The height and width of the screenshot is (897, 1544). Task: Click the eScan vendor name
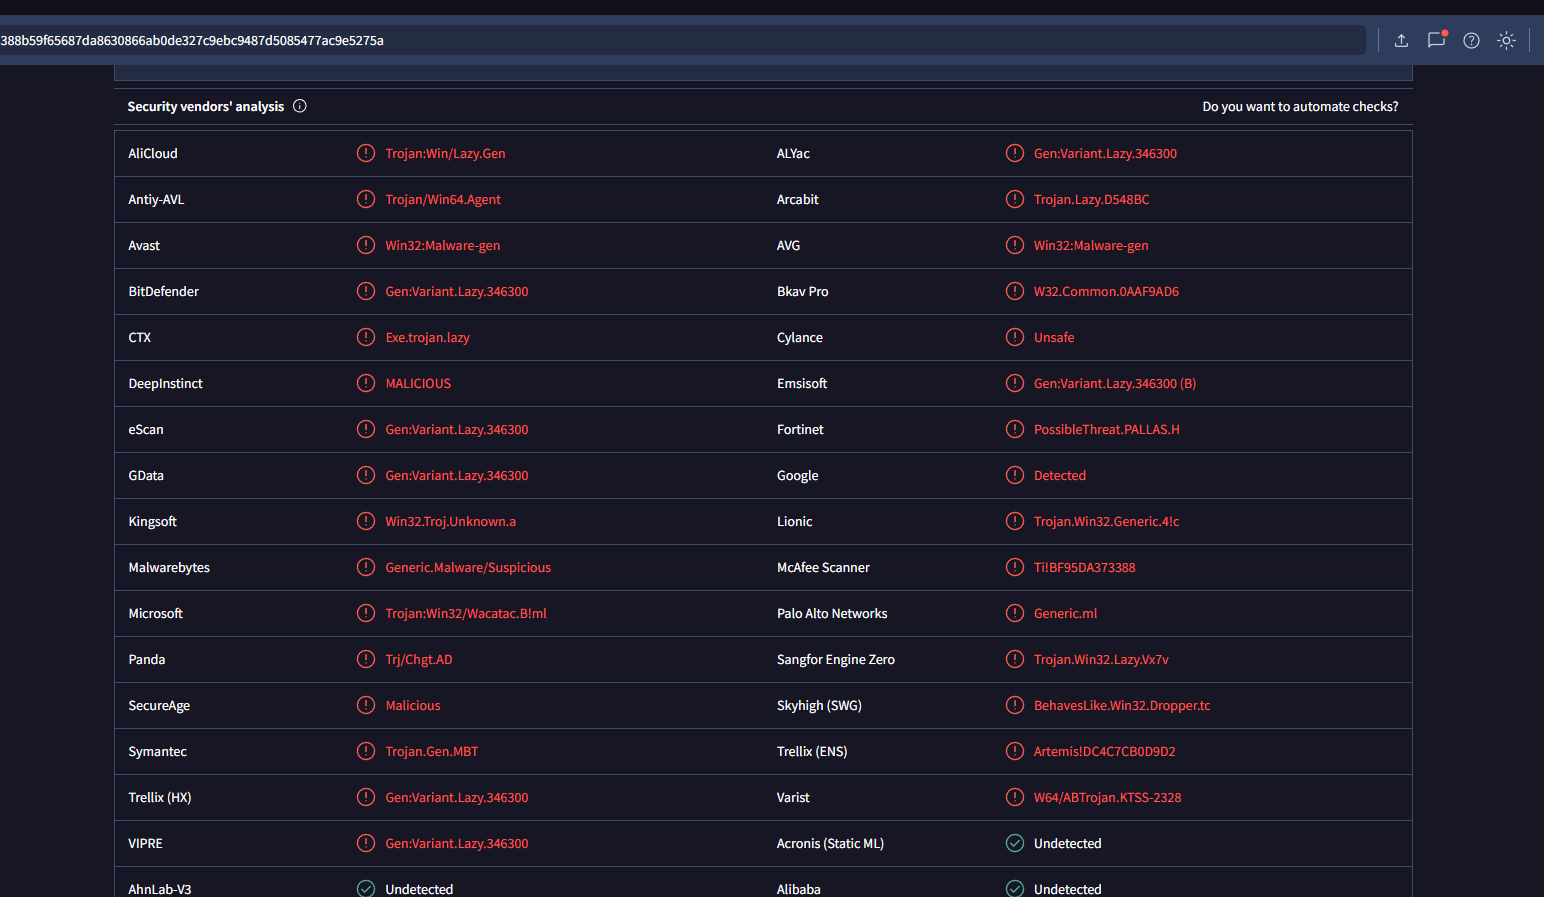coord(146,430)
